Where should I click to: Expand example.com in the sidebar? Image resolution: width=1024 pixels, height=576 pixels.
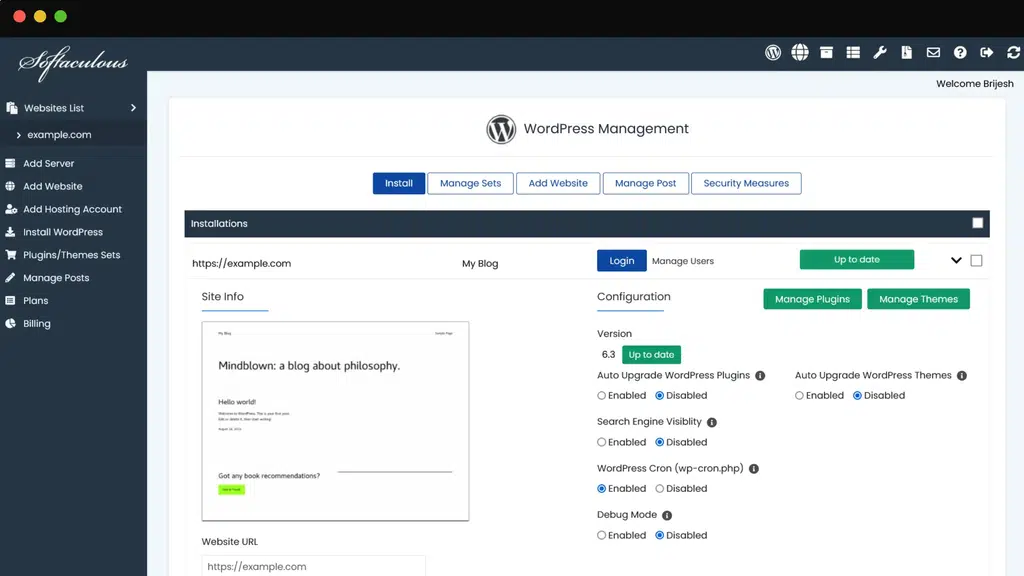coord(18,135)
